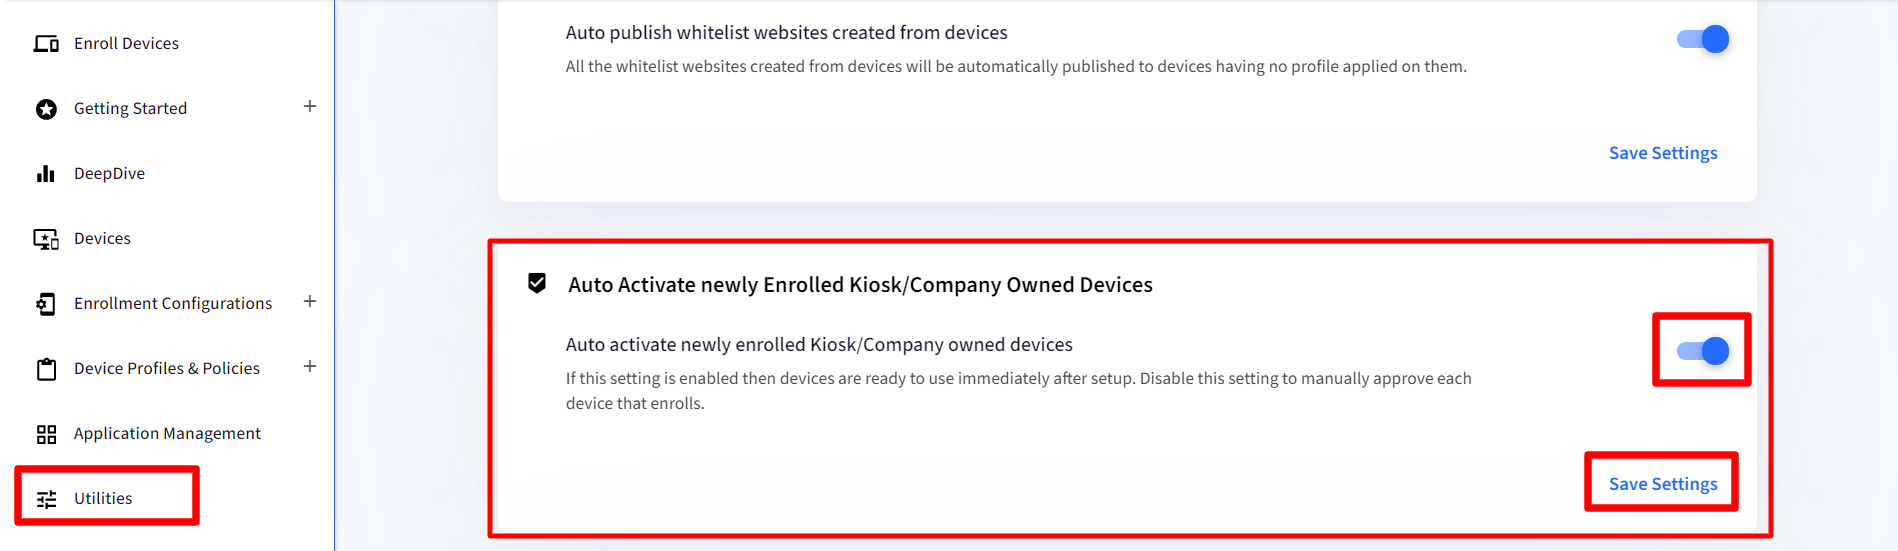1898x551 pixels.
Task: Click the Devices monitor icon
Action: pos(46,239)
